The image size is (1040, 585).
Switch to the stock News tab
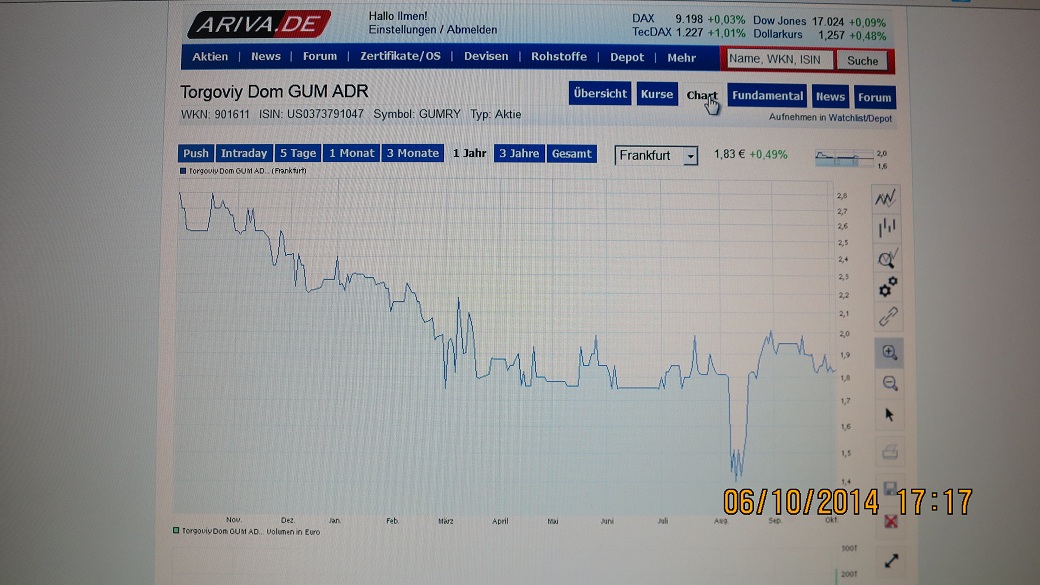coord(830,97)
